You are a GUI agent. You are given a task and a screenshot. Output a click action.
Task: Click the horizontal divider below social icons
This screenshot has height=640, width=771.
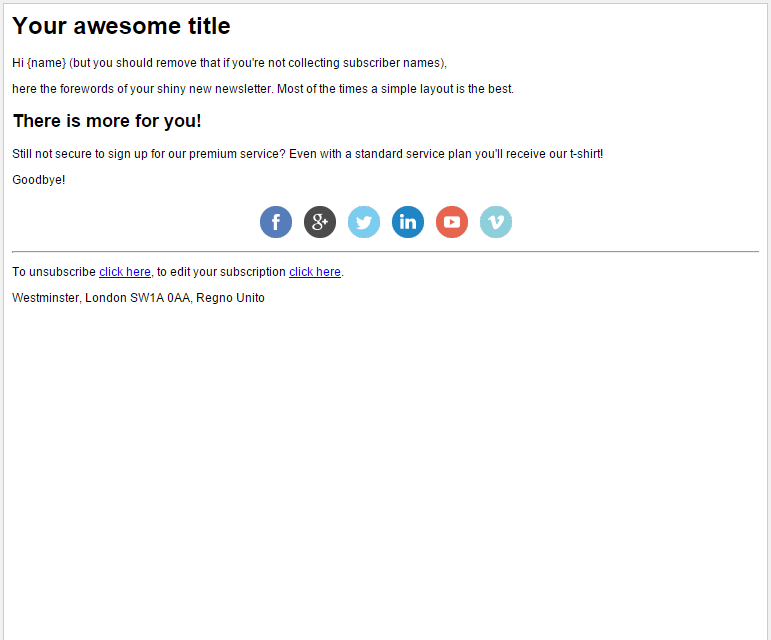tap(385, 252)
